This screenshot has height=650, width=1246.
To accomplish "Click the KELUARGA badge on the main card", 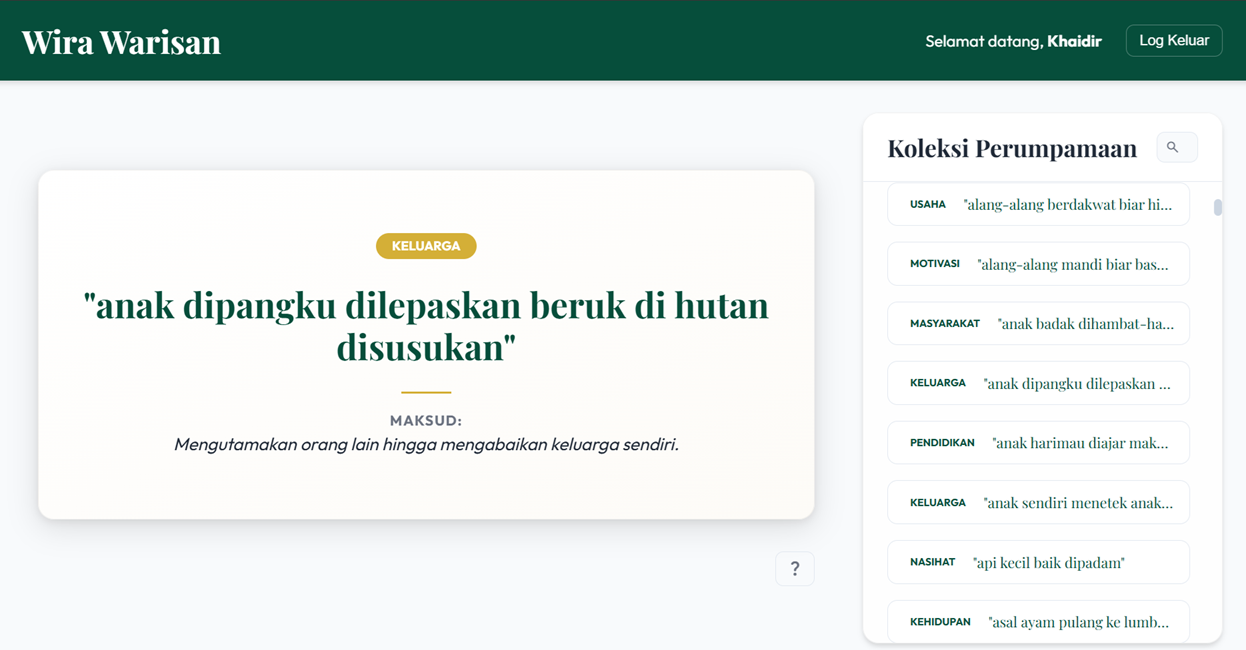I will pyautogui.click(x=426, y=246).
